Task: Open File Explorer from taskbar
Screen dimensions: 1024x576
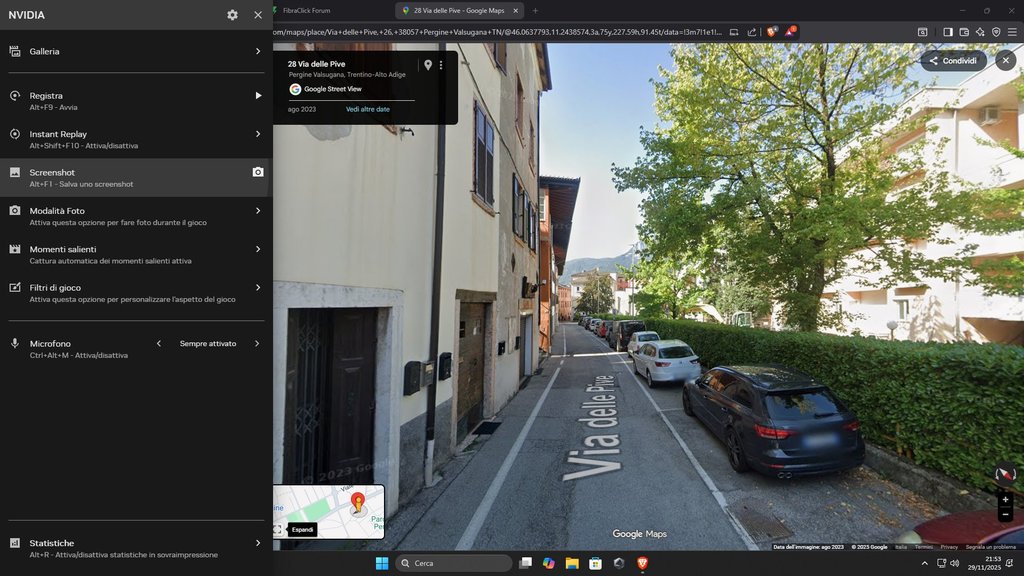Action: coord(572,563)
